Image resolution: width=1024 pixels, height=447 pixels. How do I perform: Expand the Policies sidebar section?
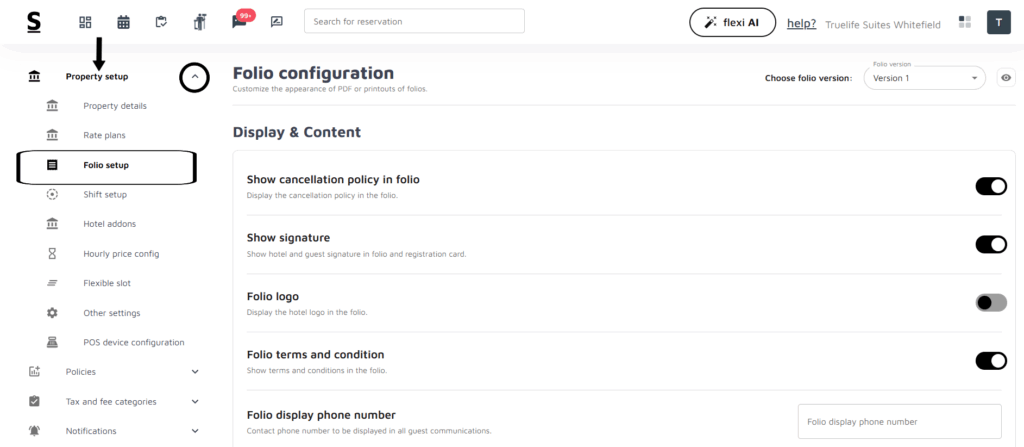pyautogui.click(x=195, y=372)
